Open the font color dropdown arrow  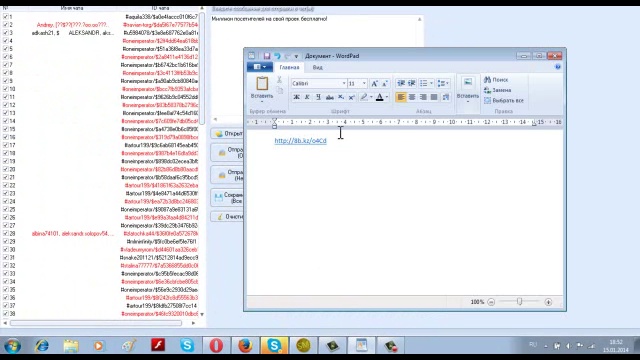click(387, 97)
